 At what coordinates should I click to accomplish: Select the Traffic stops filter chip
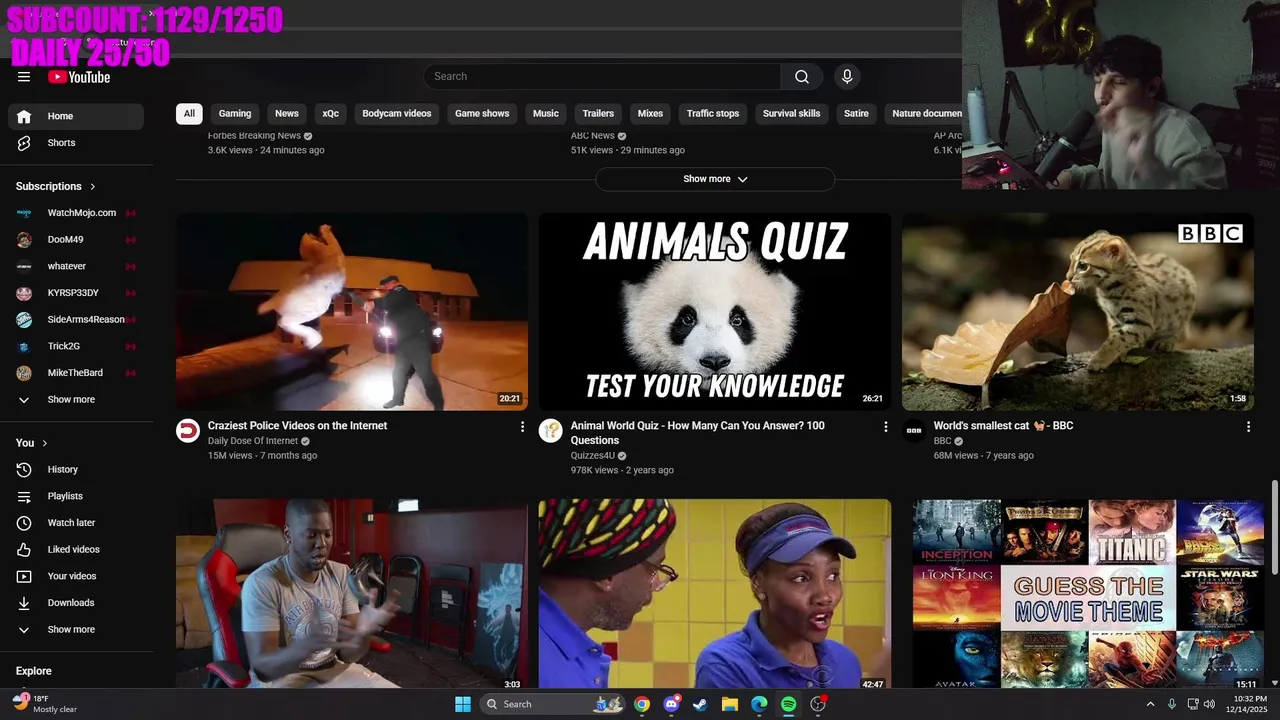tap(713, 113)
